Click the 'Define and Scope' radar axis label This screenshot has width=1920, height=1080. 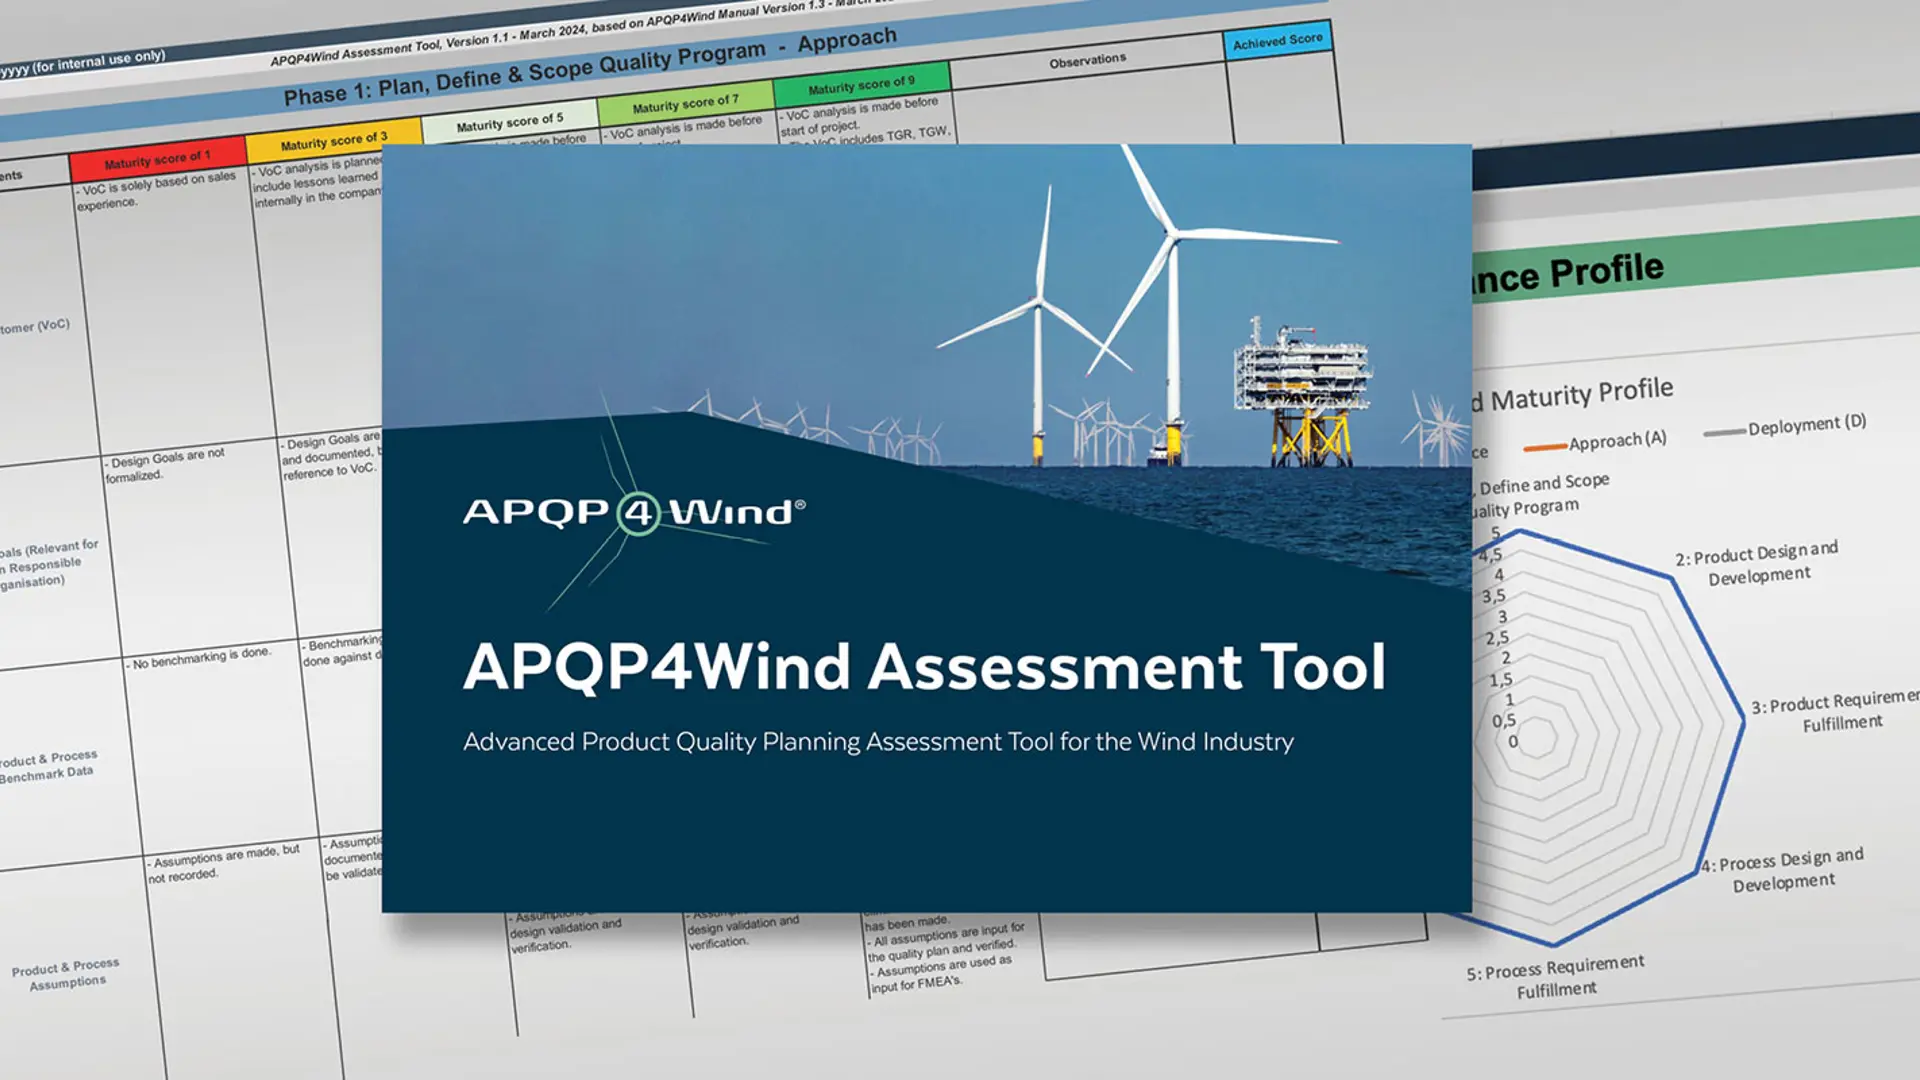click(1543, 484)
